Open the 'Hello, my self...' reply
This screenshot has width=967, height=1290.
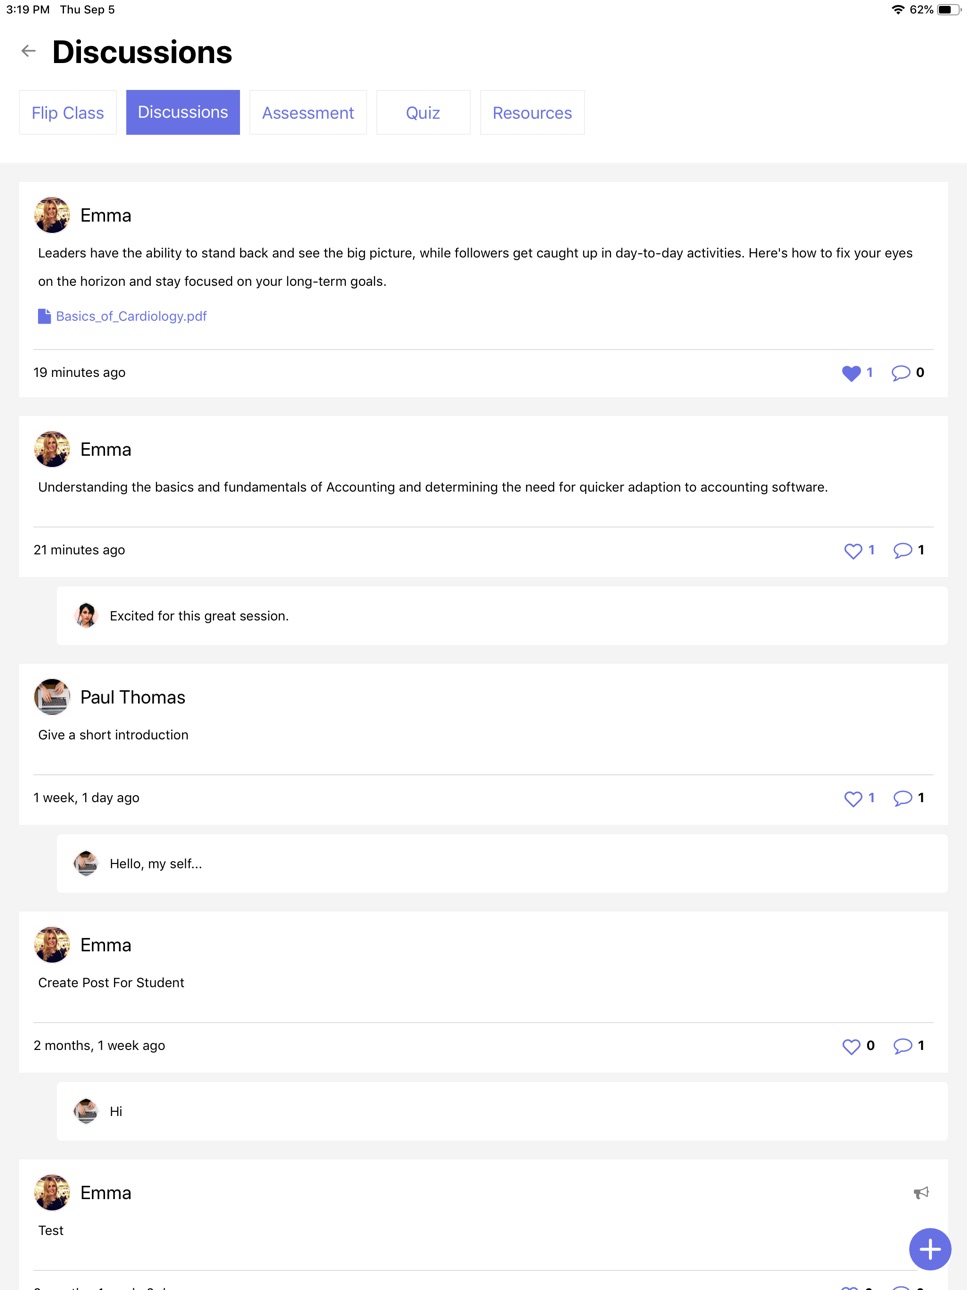pos(502,864)
